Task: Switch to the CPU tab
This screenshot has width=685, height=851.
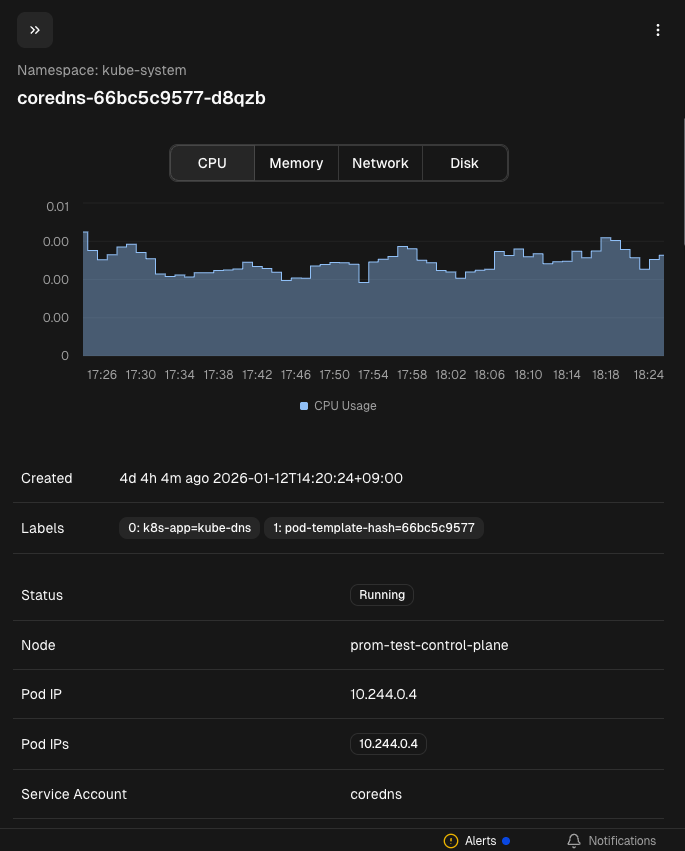Action: (212, 163)
